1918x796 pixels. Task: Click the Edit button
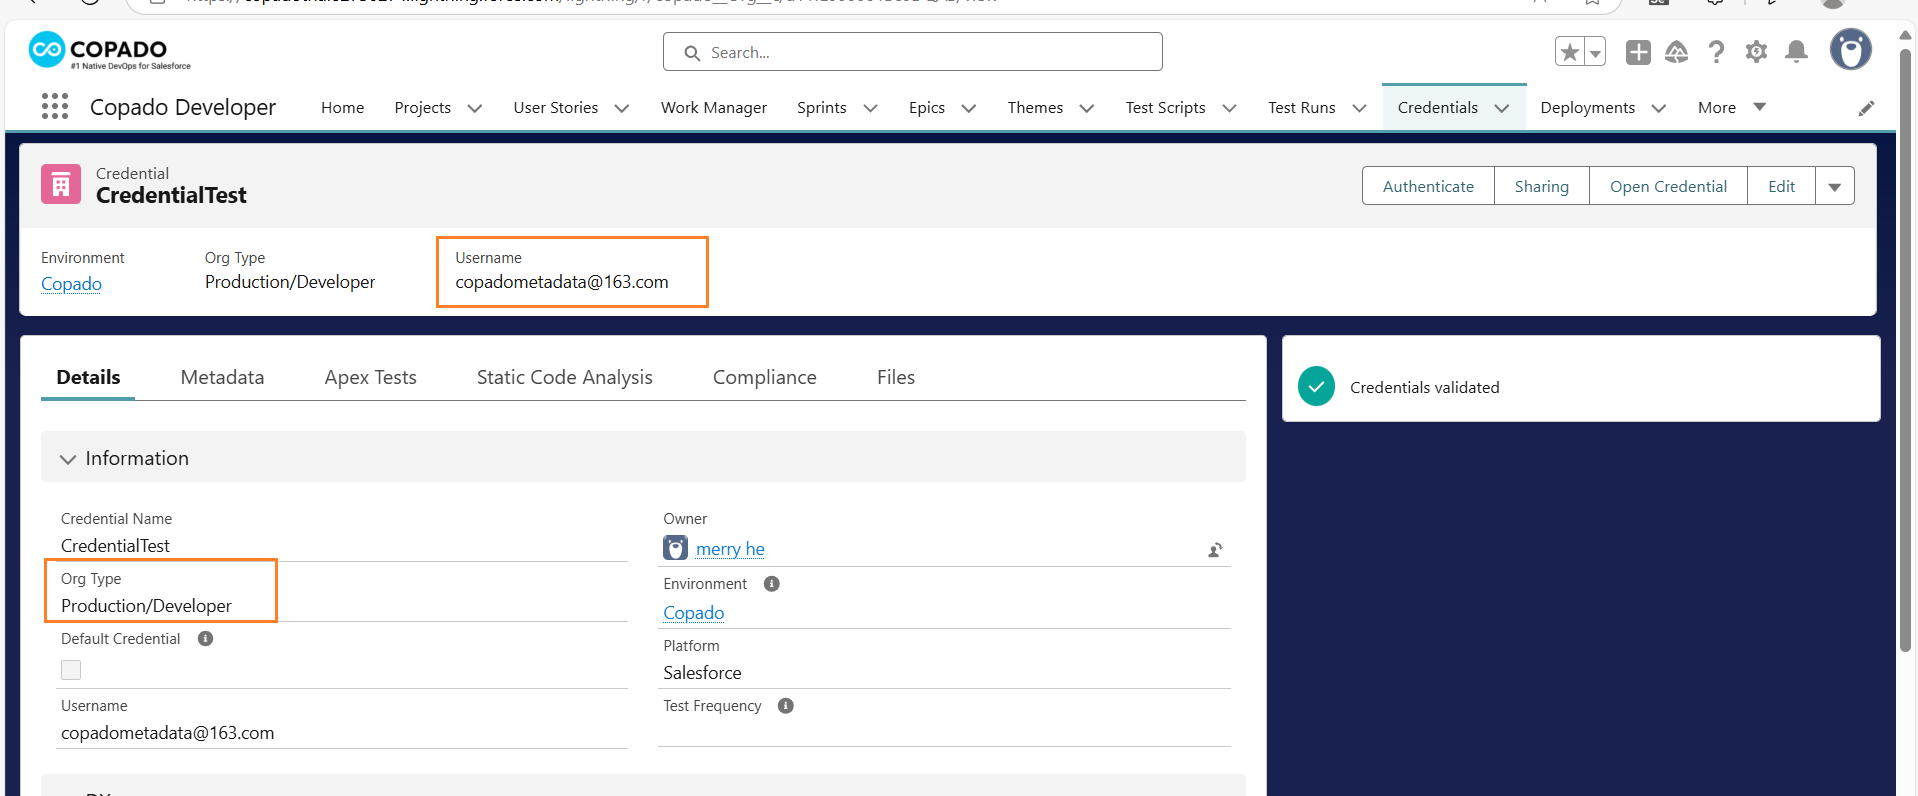pos(1781,186)
